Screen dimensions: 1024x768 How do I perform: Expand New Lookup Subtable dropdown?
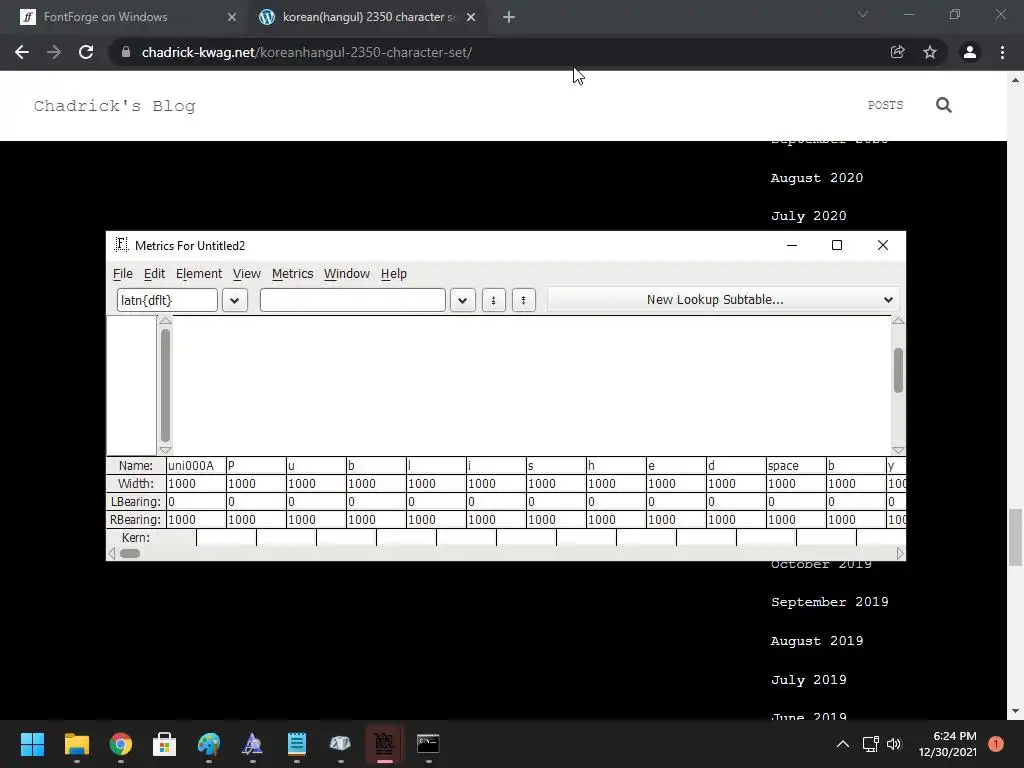[724, 300]
